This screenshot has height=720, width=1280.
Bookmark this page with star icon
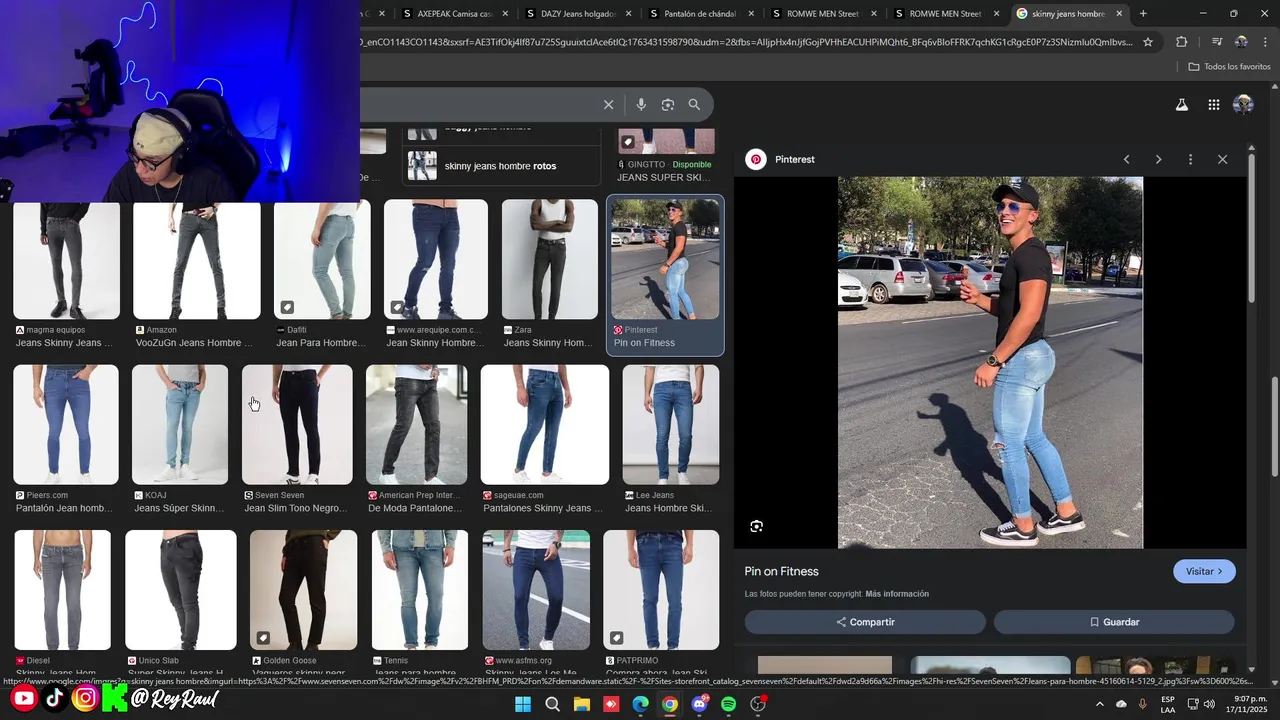[1148, 42]
